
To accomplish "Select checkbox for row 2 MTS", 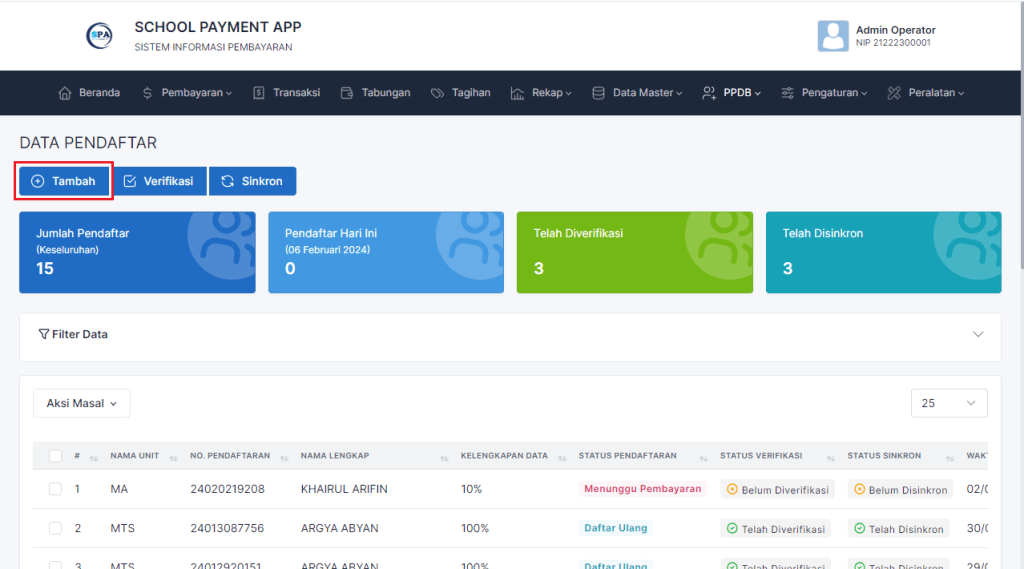I will pyautogui.click(x=55, y=528).
